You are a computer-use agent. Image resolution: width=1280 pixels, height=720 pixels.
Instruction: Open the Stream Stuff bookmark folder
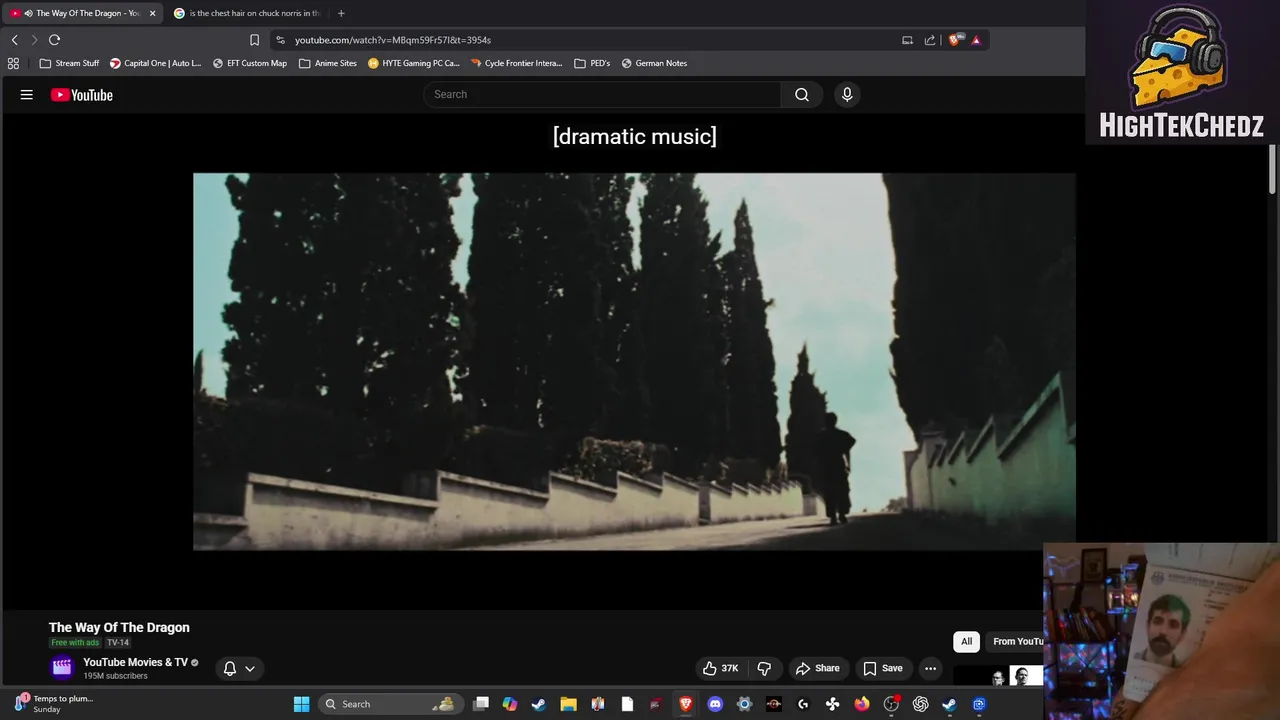[69, 63]
